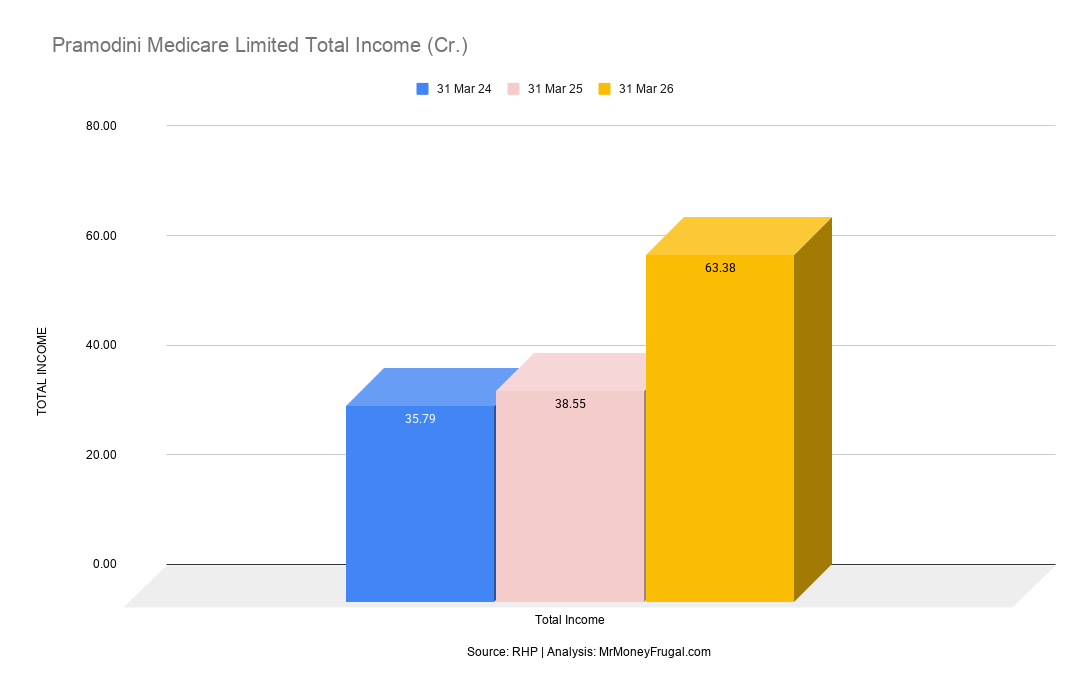
Task: Click the 38.55 data label
Action: 570,404
